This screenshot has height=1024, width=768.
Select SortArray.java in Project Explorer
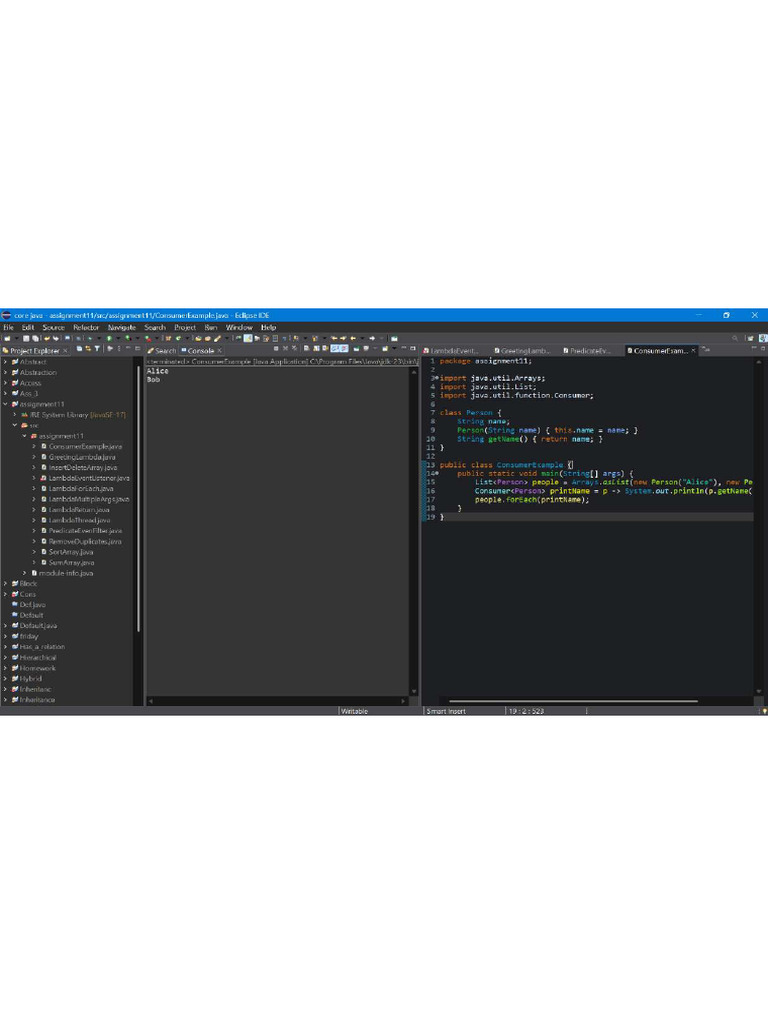click(71, 551)
